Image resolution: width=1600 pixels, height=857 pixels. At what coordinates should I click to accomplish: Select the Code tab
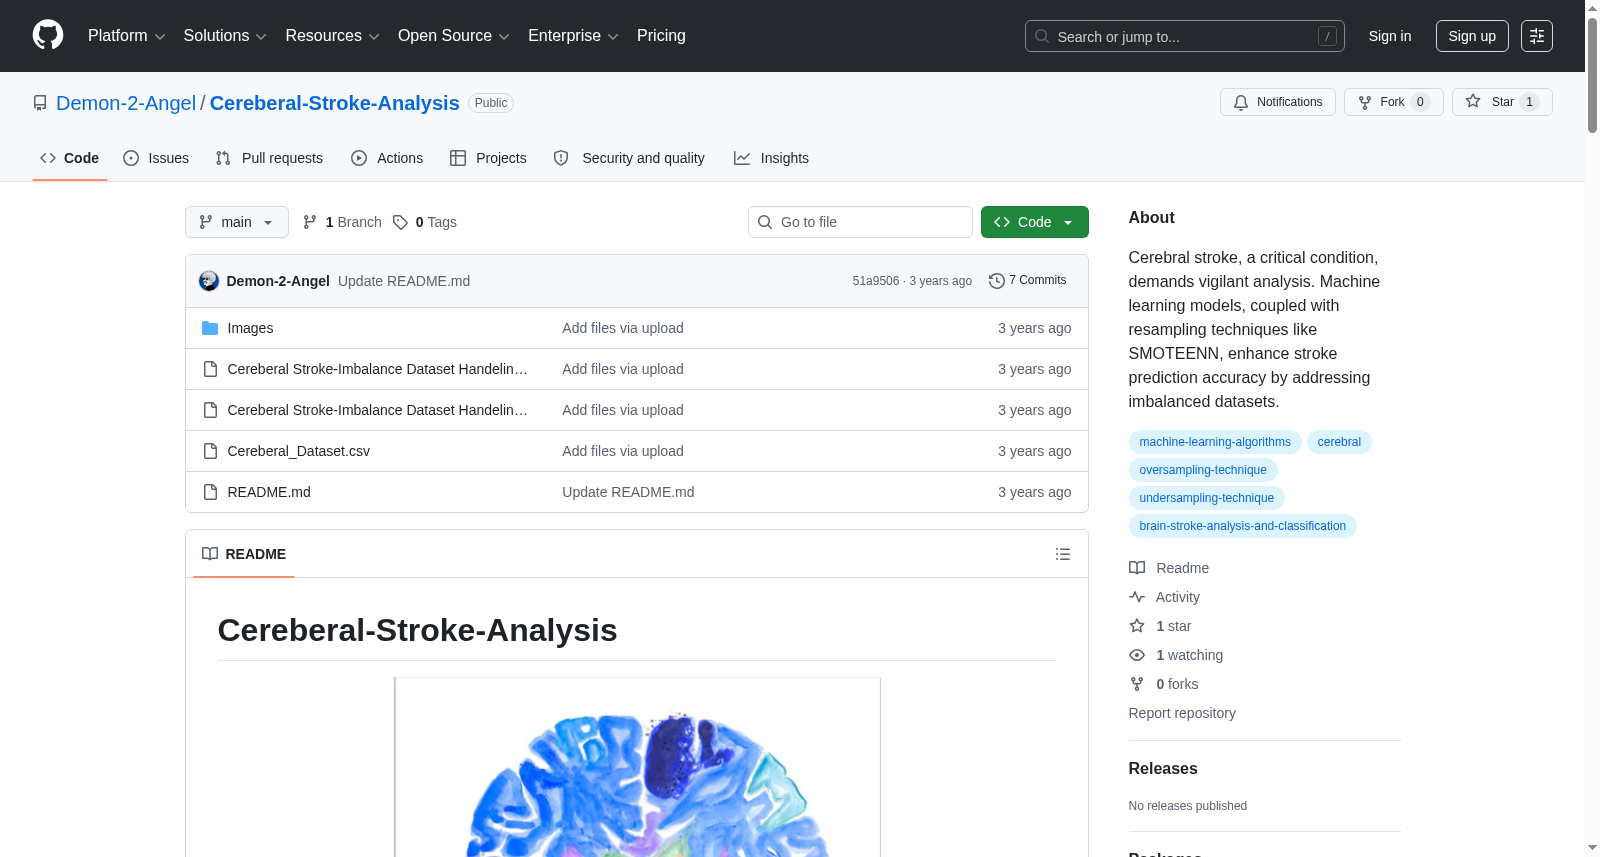tap(70, 158)
